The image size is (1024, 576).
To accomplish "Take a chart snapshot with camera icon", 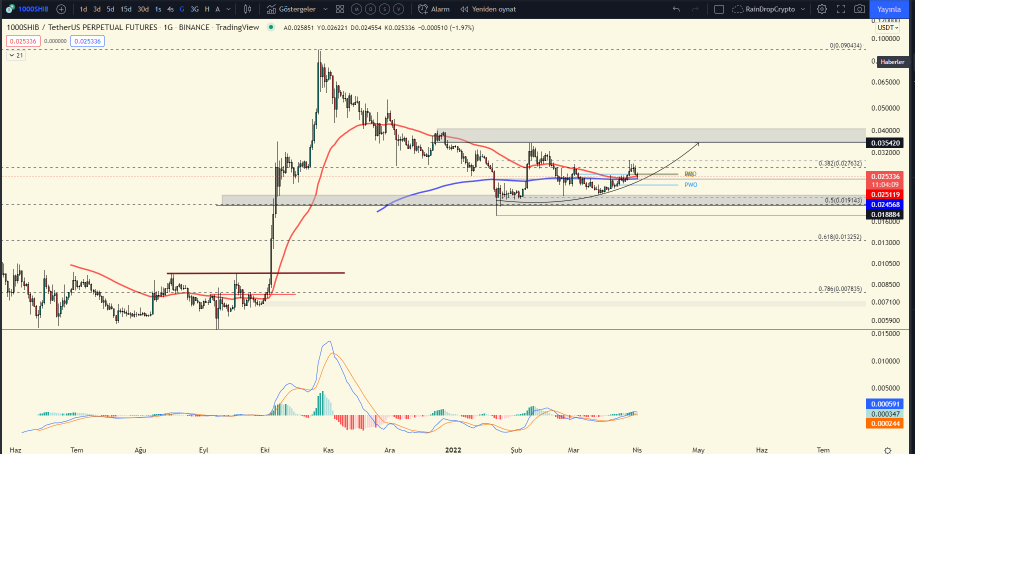I will point(859,9).
